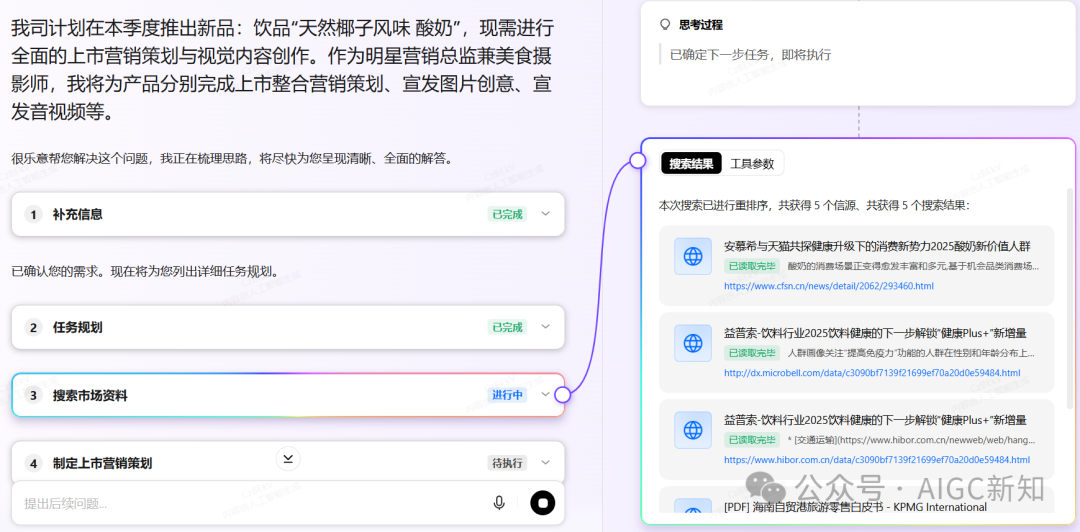Screen dimensions: 1080x532
Task: Click 已读取完毕 badge above hibor.com.cn link
Action: click(x=751, y=440)
